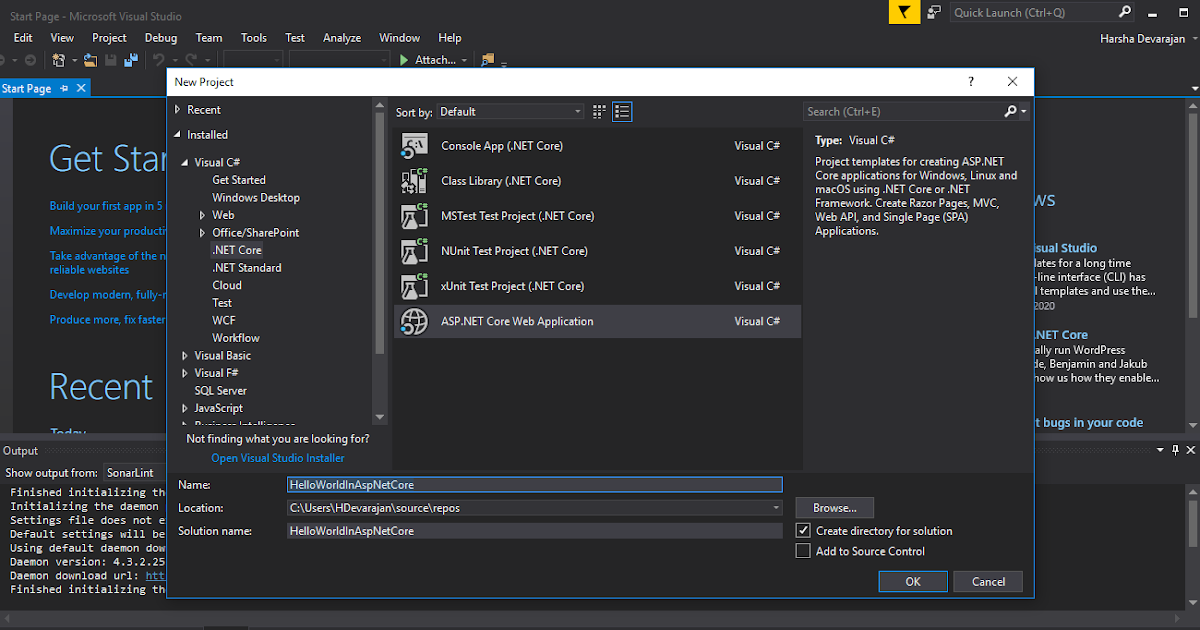Select the Start Page tab
Viewport: 1200px width, 630px height.
[27, 87]
